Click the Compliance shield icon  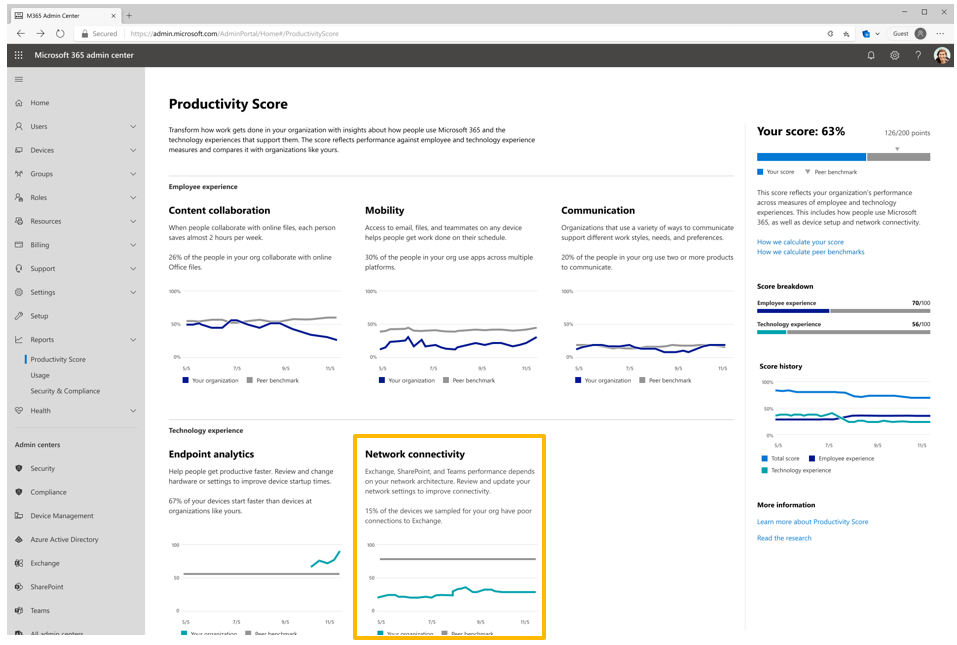point(19,492)
